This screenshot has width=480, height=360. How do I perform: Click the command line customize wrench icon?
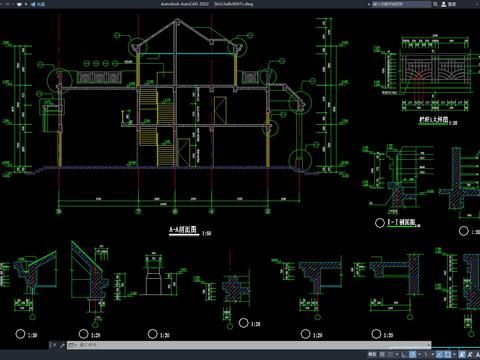(62, 345)
